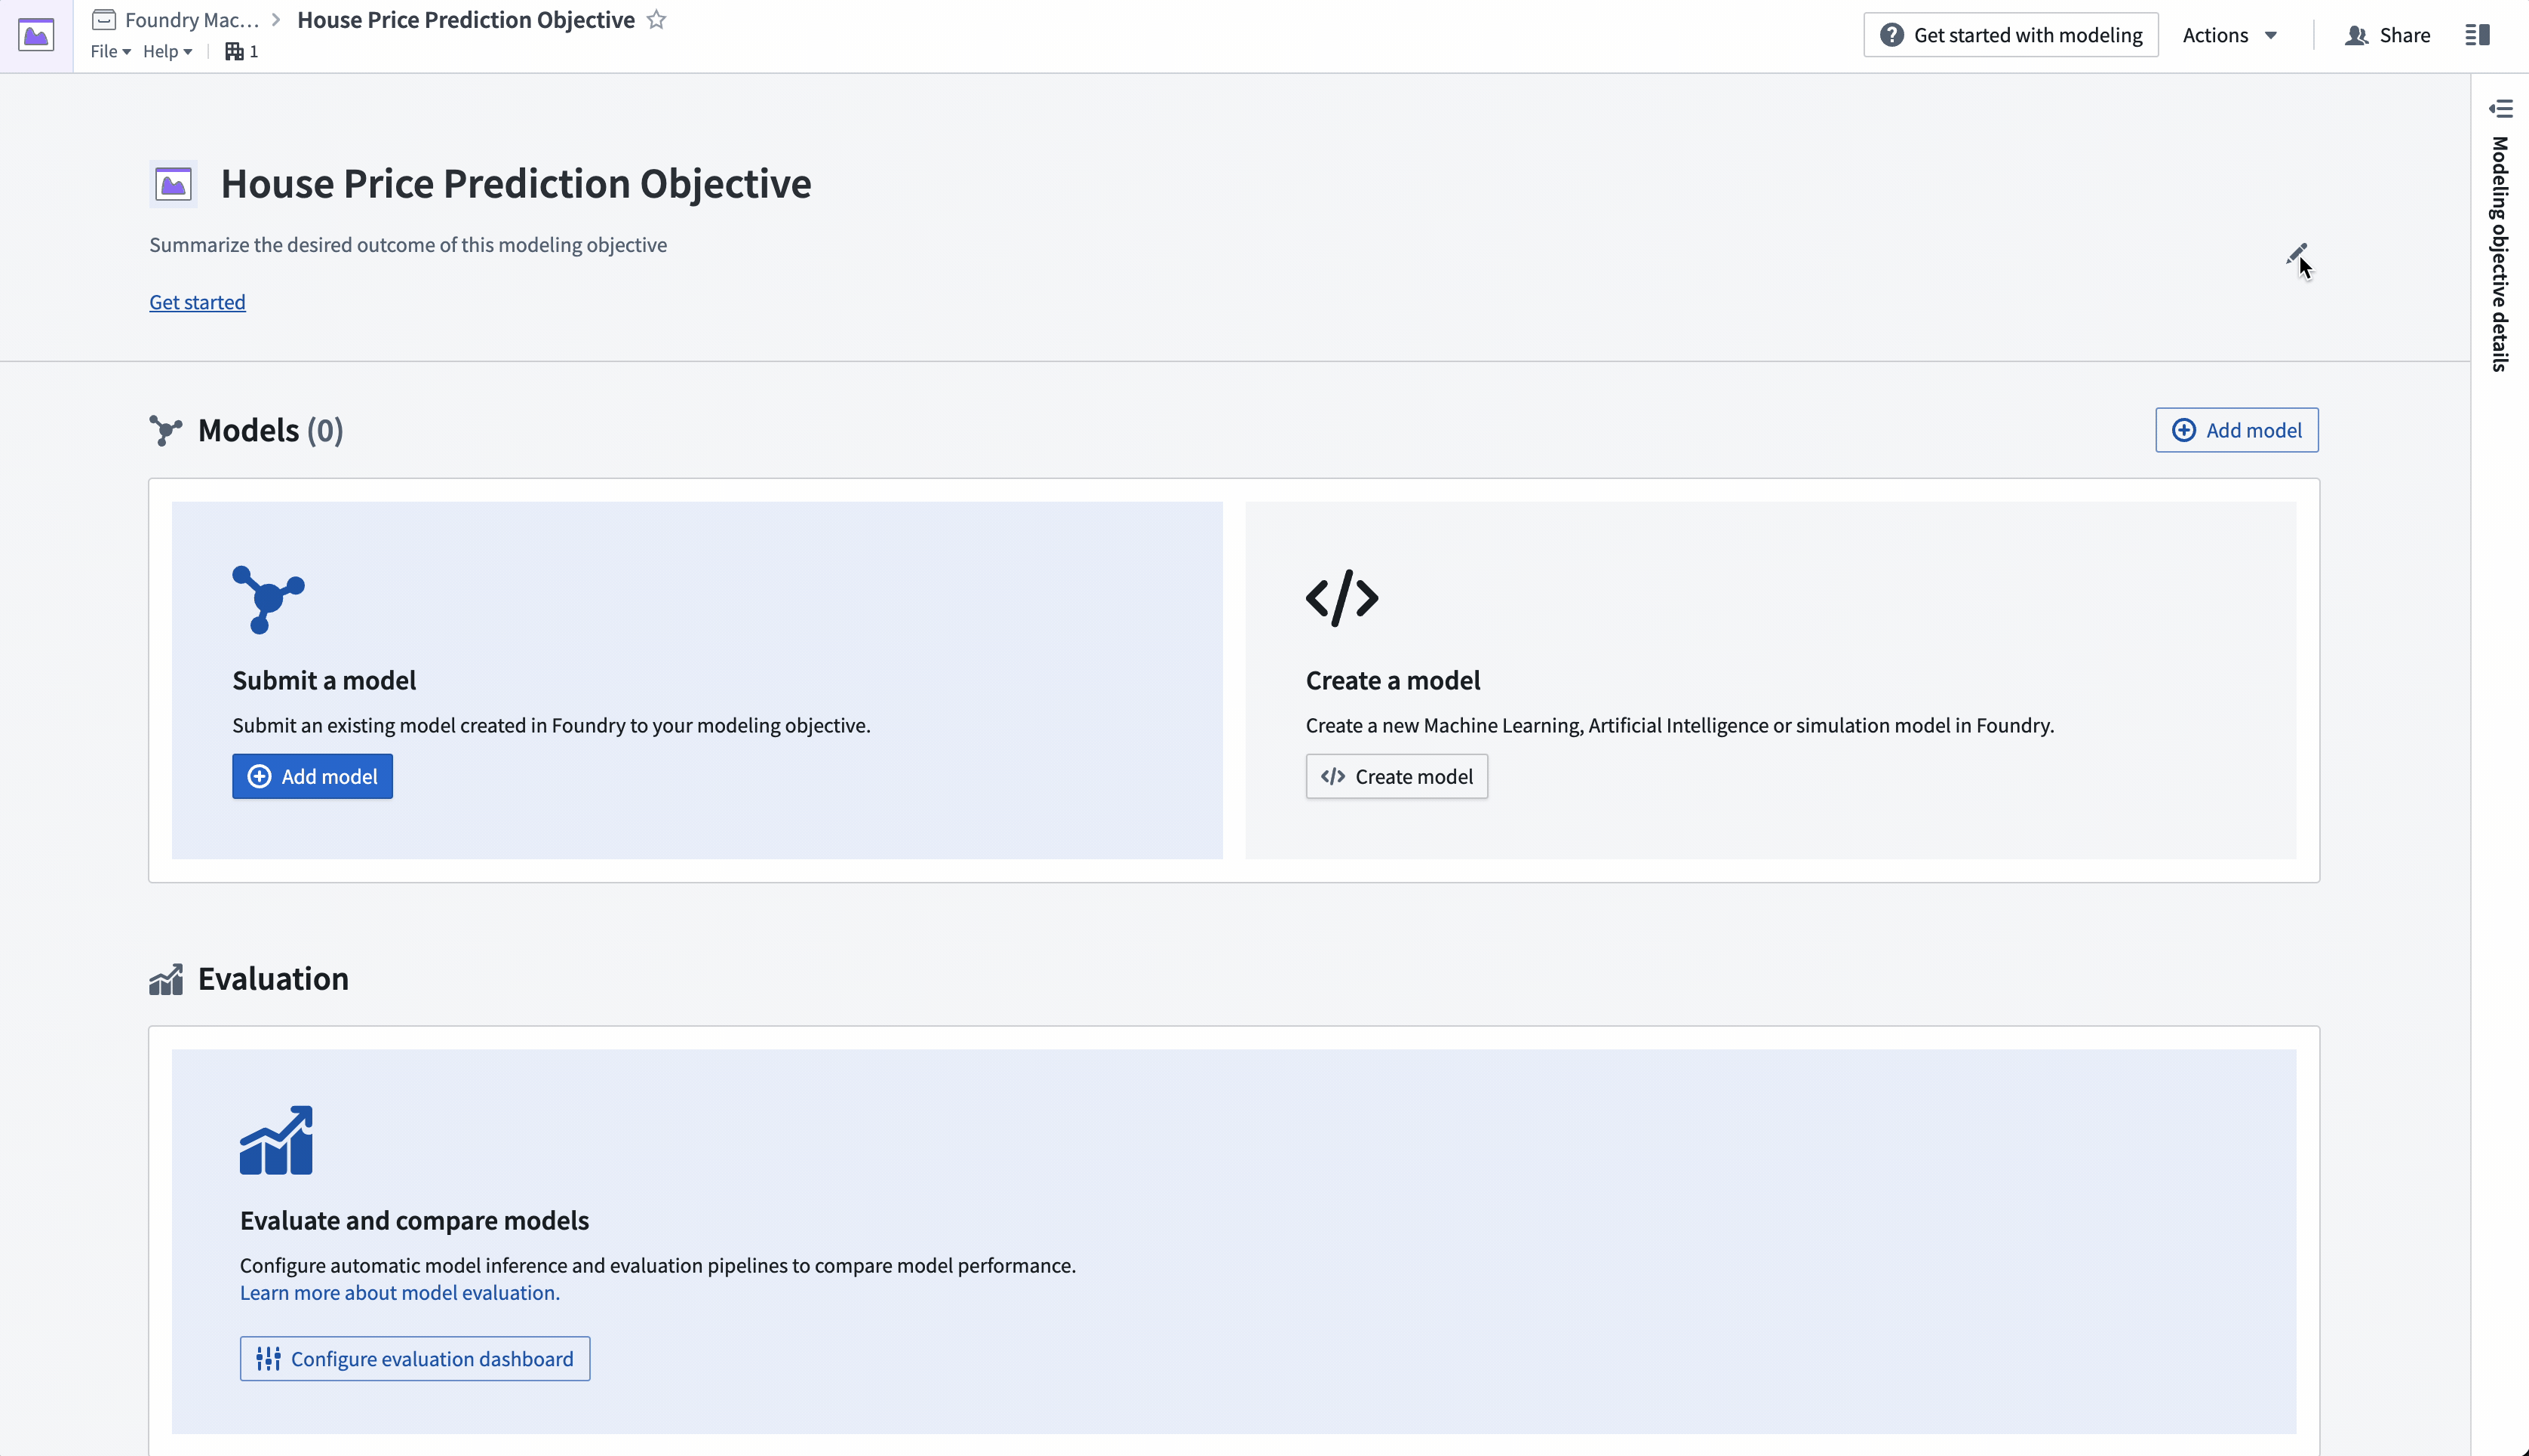Click the large code brackets icon above Create a model

coord(1342,598)
